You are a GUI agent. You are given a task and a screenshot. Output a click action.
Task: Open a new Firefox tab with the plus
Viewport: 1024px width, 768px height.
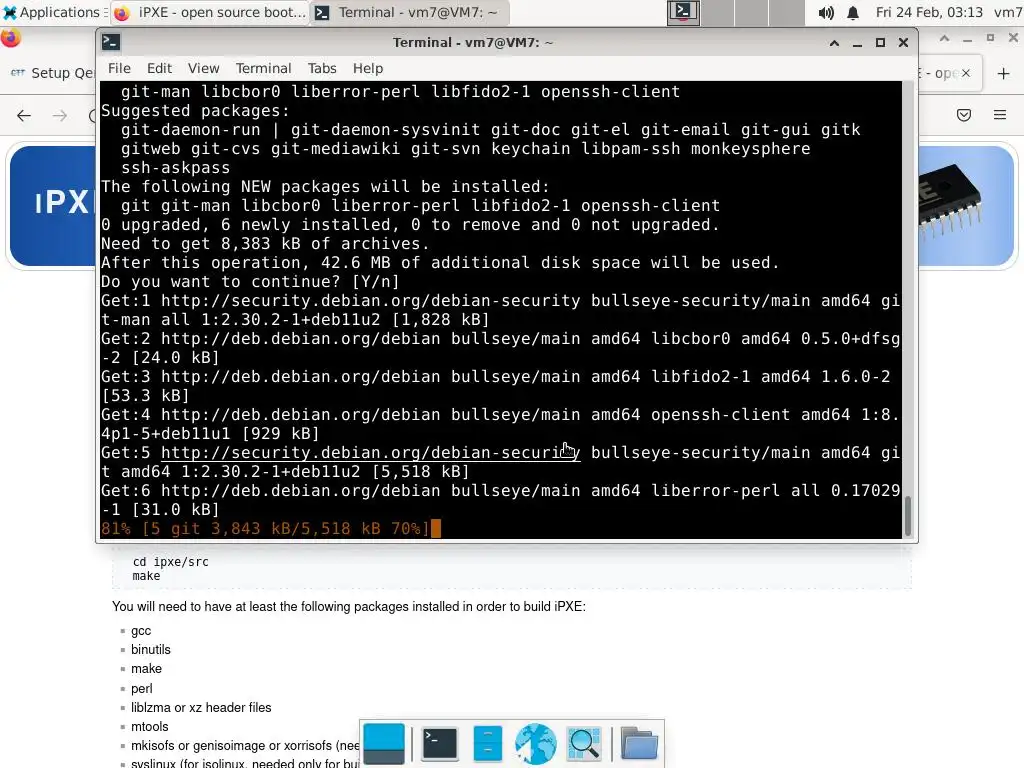click(1004, 73)
